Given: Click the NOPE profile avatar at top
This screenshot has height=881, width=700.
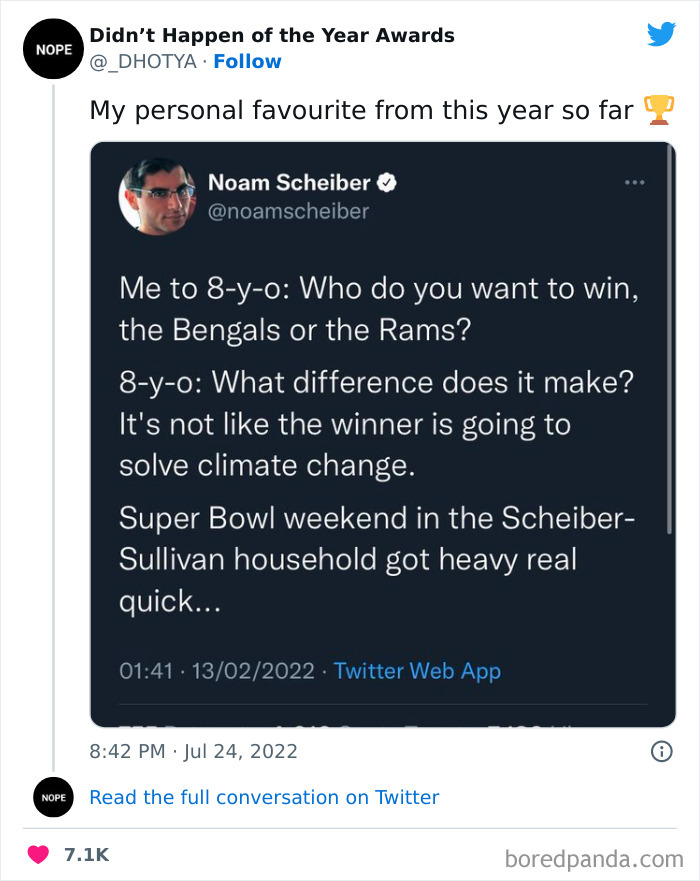Looking at the screenshot, I should click(x=53, y=48).
